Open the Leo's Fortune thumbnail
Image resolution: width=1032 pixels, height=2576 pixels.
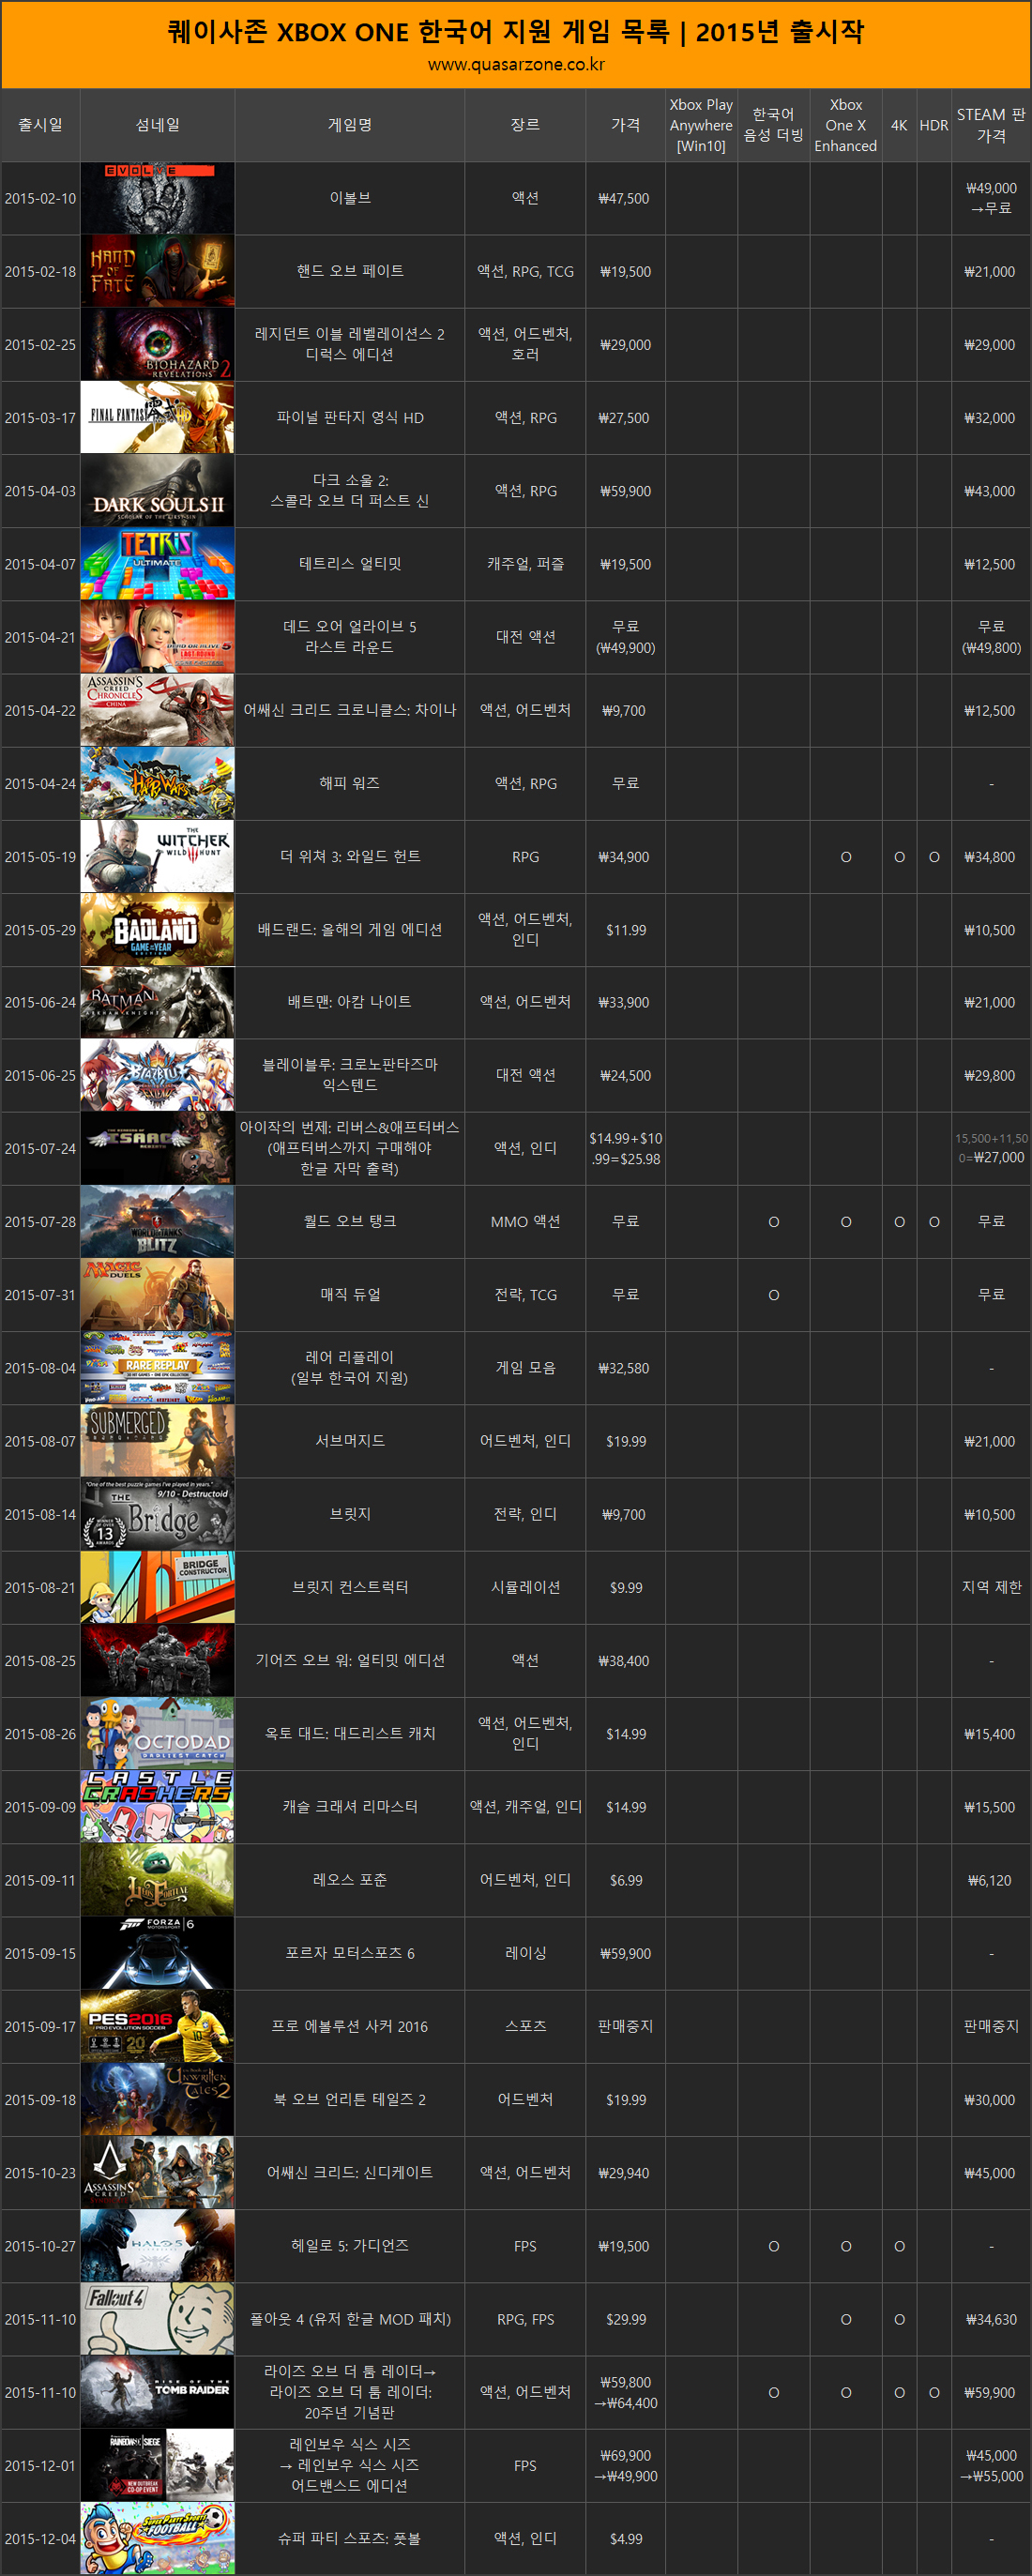point(158,1879)
